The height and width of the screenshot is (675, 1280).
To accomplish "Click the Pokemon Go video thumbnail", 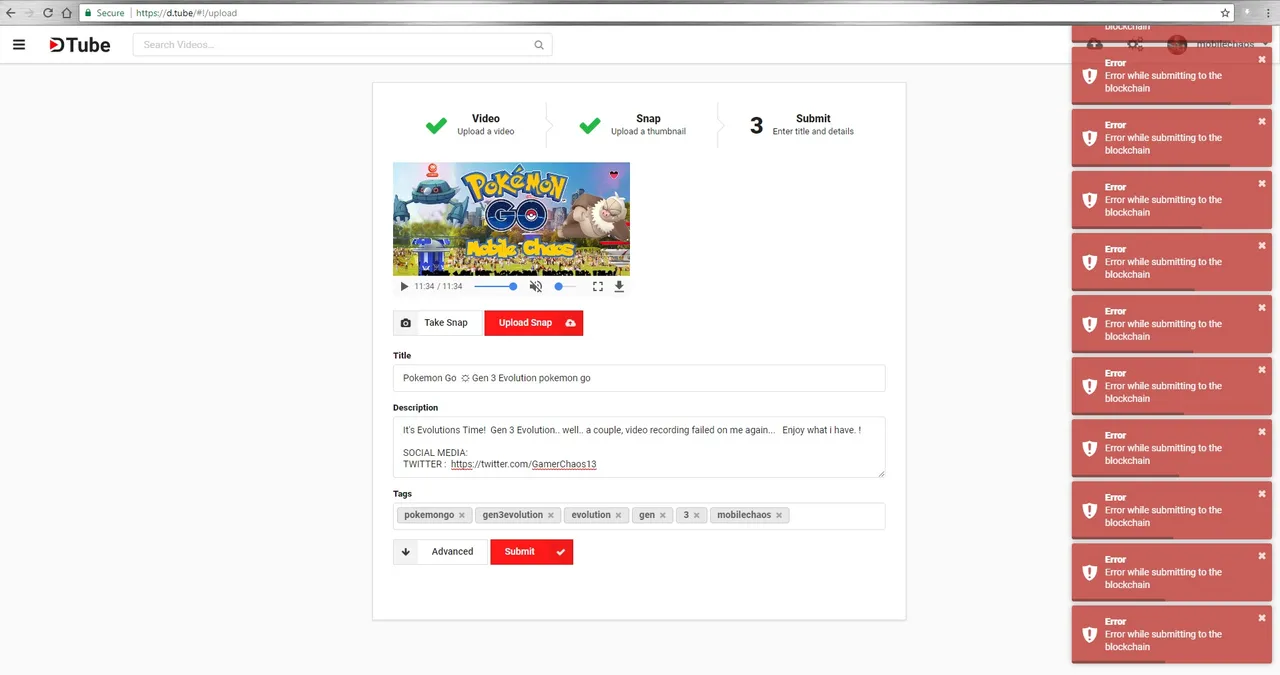I will [511, 219].
